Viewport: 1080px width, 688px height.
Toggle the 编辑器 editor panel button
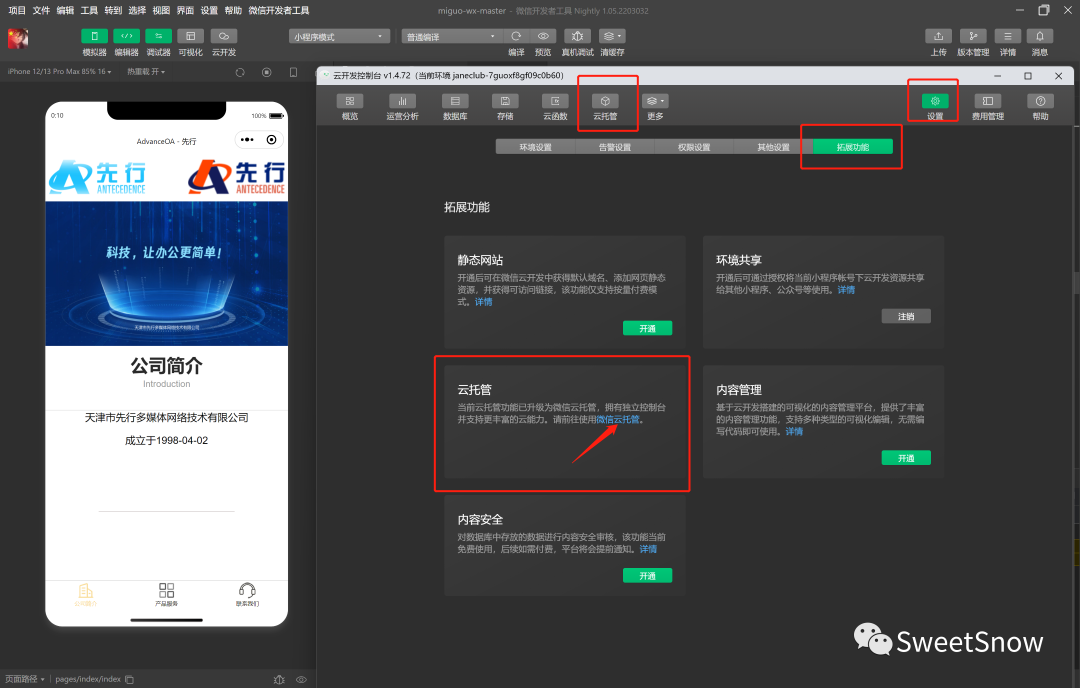click(127, 37)
